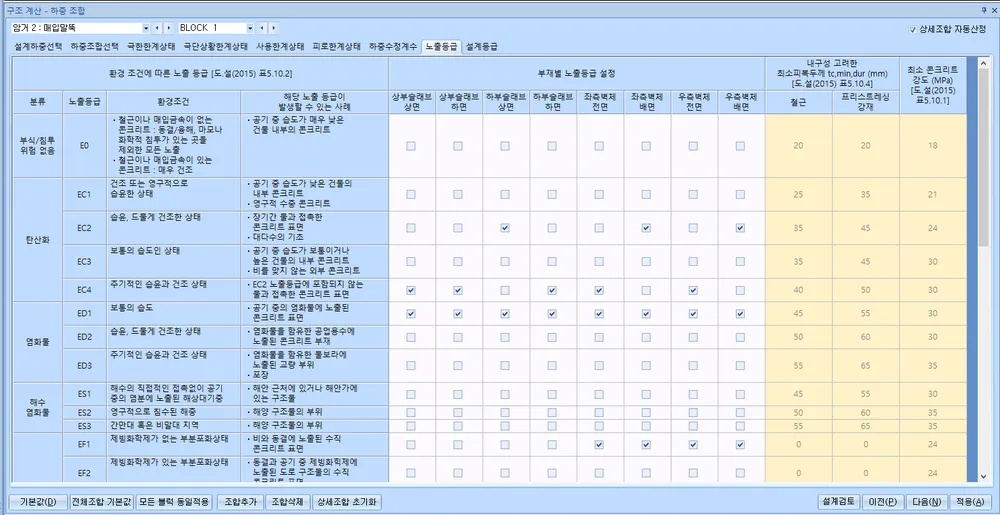
Task: Open the 암거 2 : 매입말뚝 dropdown
Action: (146, 28)
